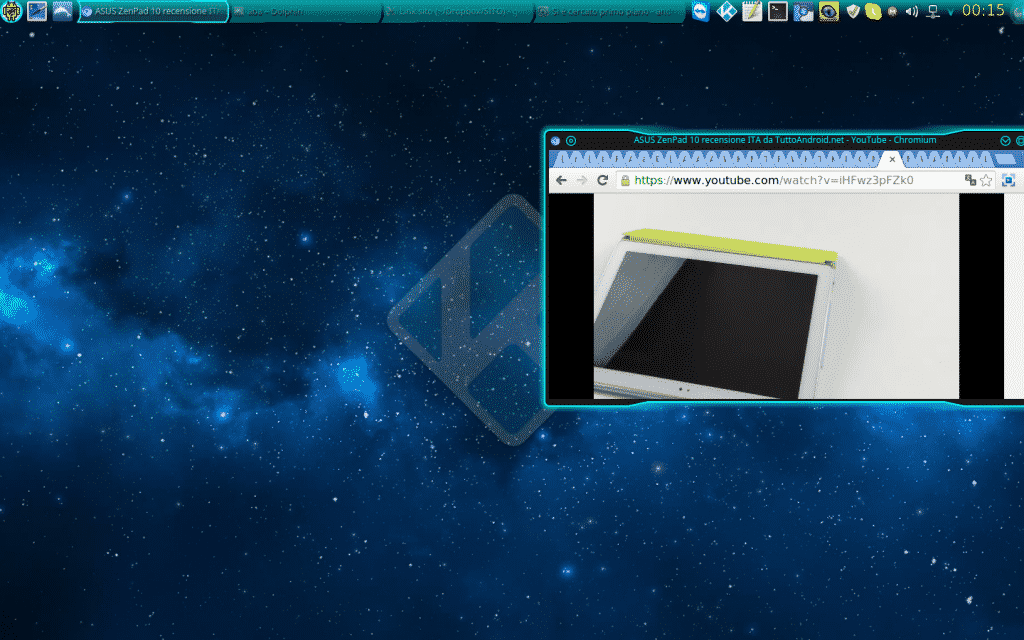Image resolution: width=1024 pixels, height=640 pixels.
Task: Close the active YouTube tab
Action: click(x=892, y=159)
